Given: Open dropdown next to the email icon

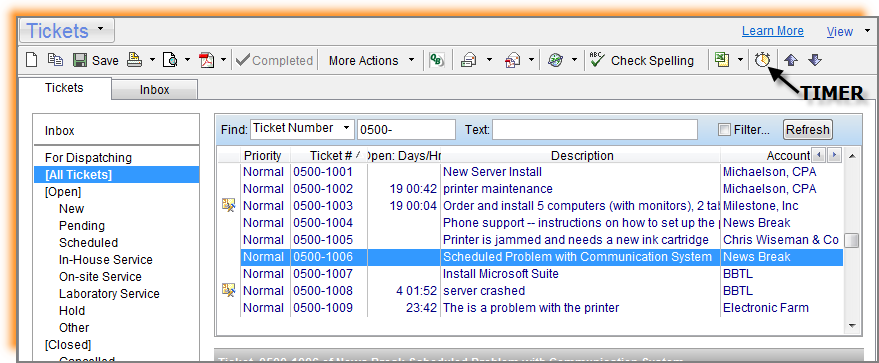Looking at the screenshot, I should click(x=531, y=60).
